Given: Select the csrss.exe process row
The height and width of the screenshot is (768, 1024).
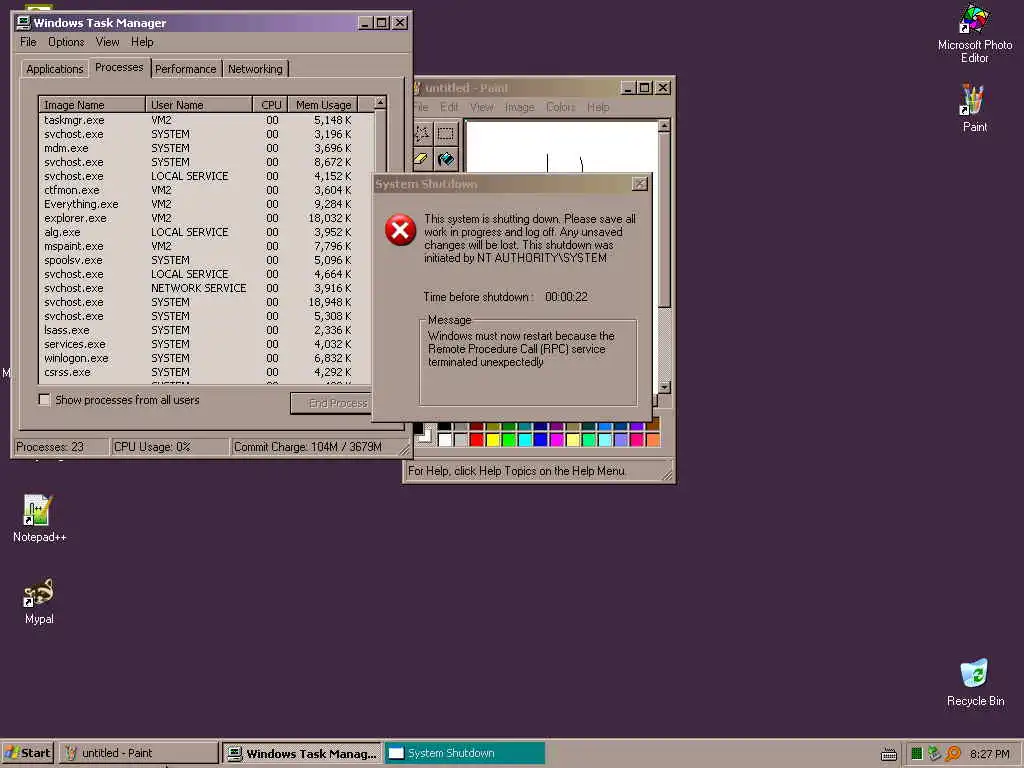Looking at the screenshot, I should point(206,372).
